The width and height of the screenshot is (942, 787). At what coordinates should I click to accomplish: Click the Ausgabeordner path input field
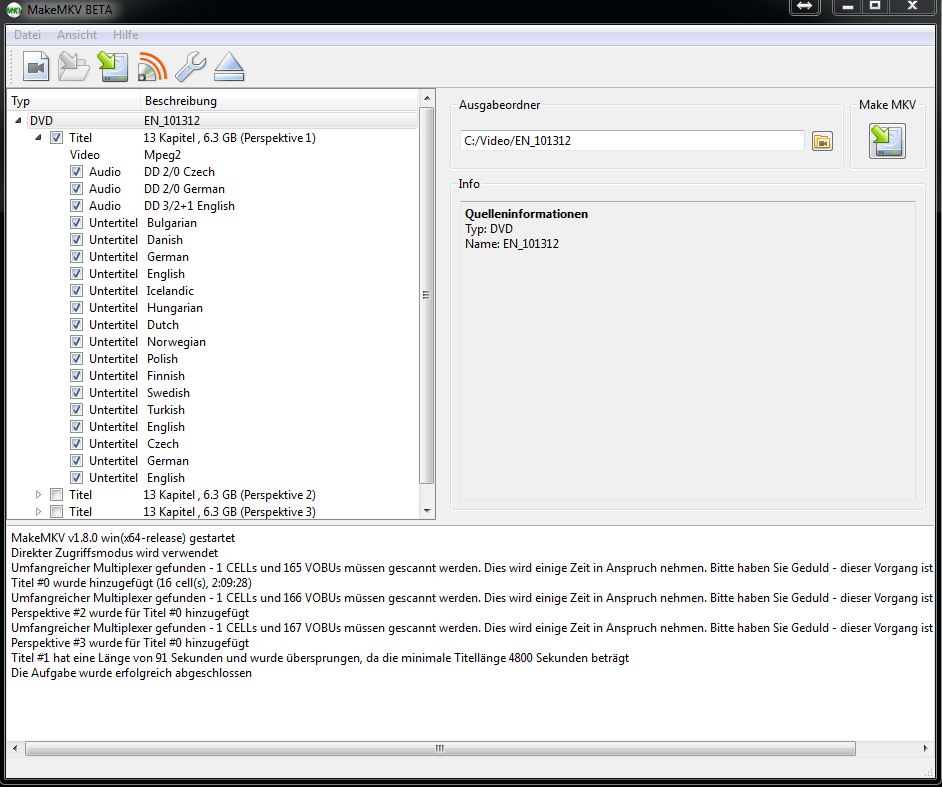[x=632, y=141]
